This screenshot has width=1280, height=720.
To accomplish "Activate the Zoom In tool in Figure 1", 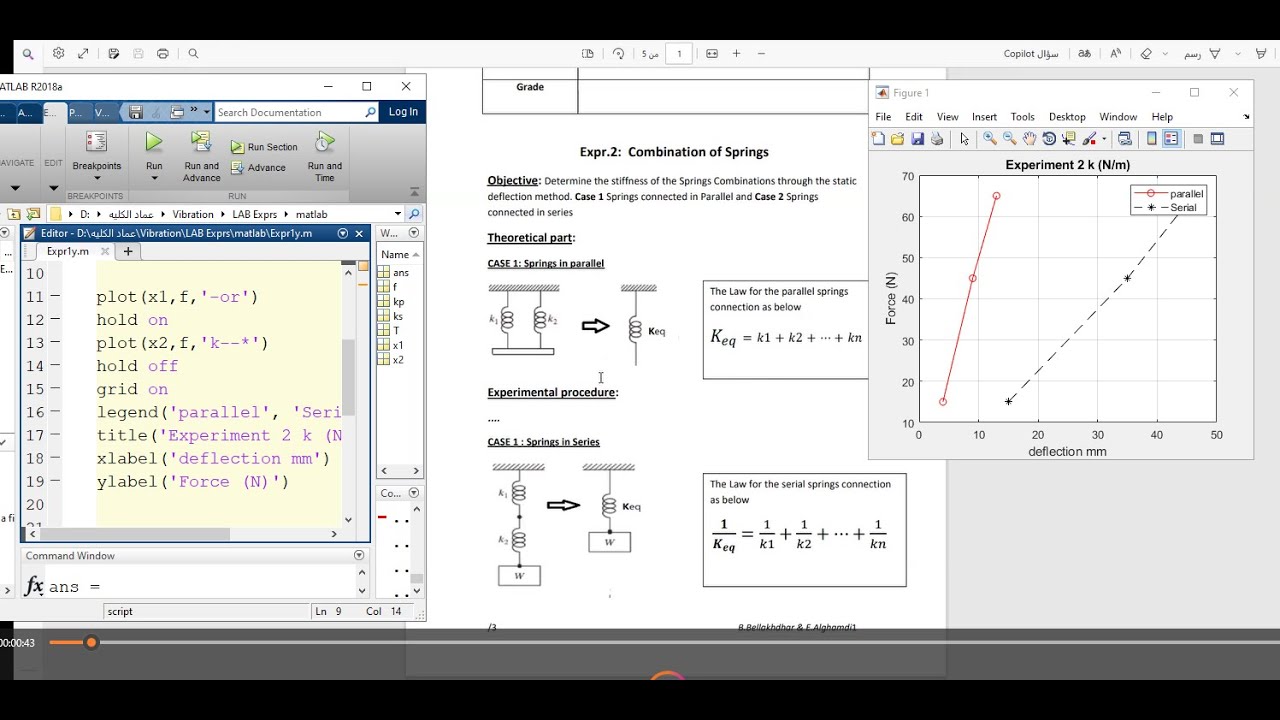I will pyautogui.click(x=990, y=139).
